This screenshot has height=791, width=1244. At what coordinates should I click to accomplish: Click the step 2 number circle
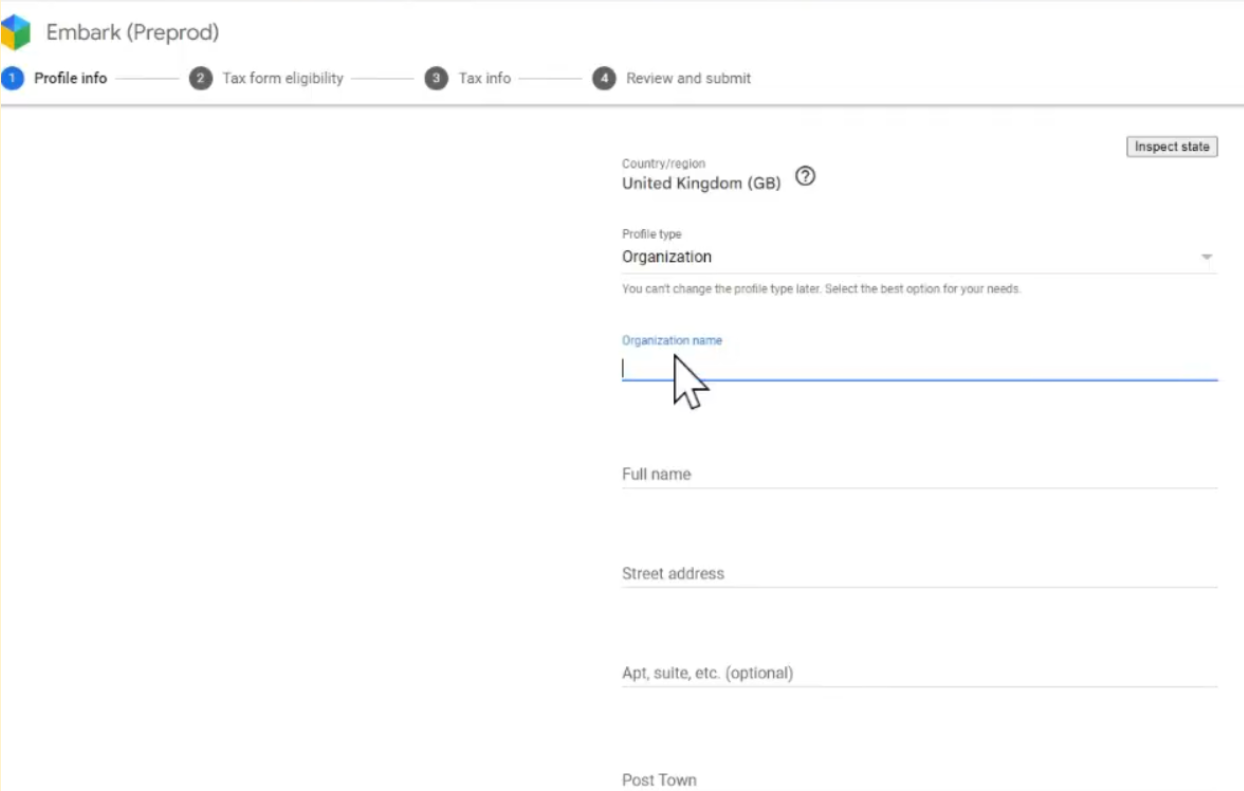pos(201,78)
